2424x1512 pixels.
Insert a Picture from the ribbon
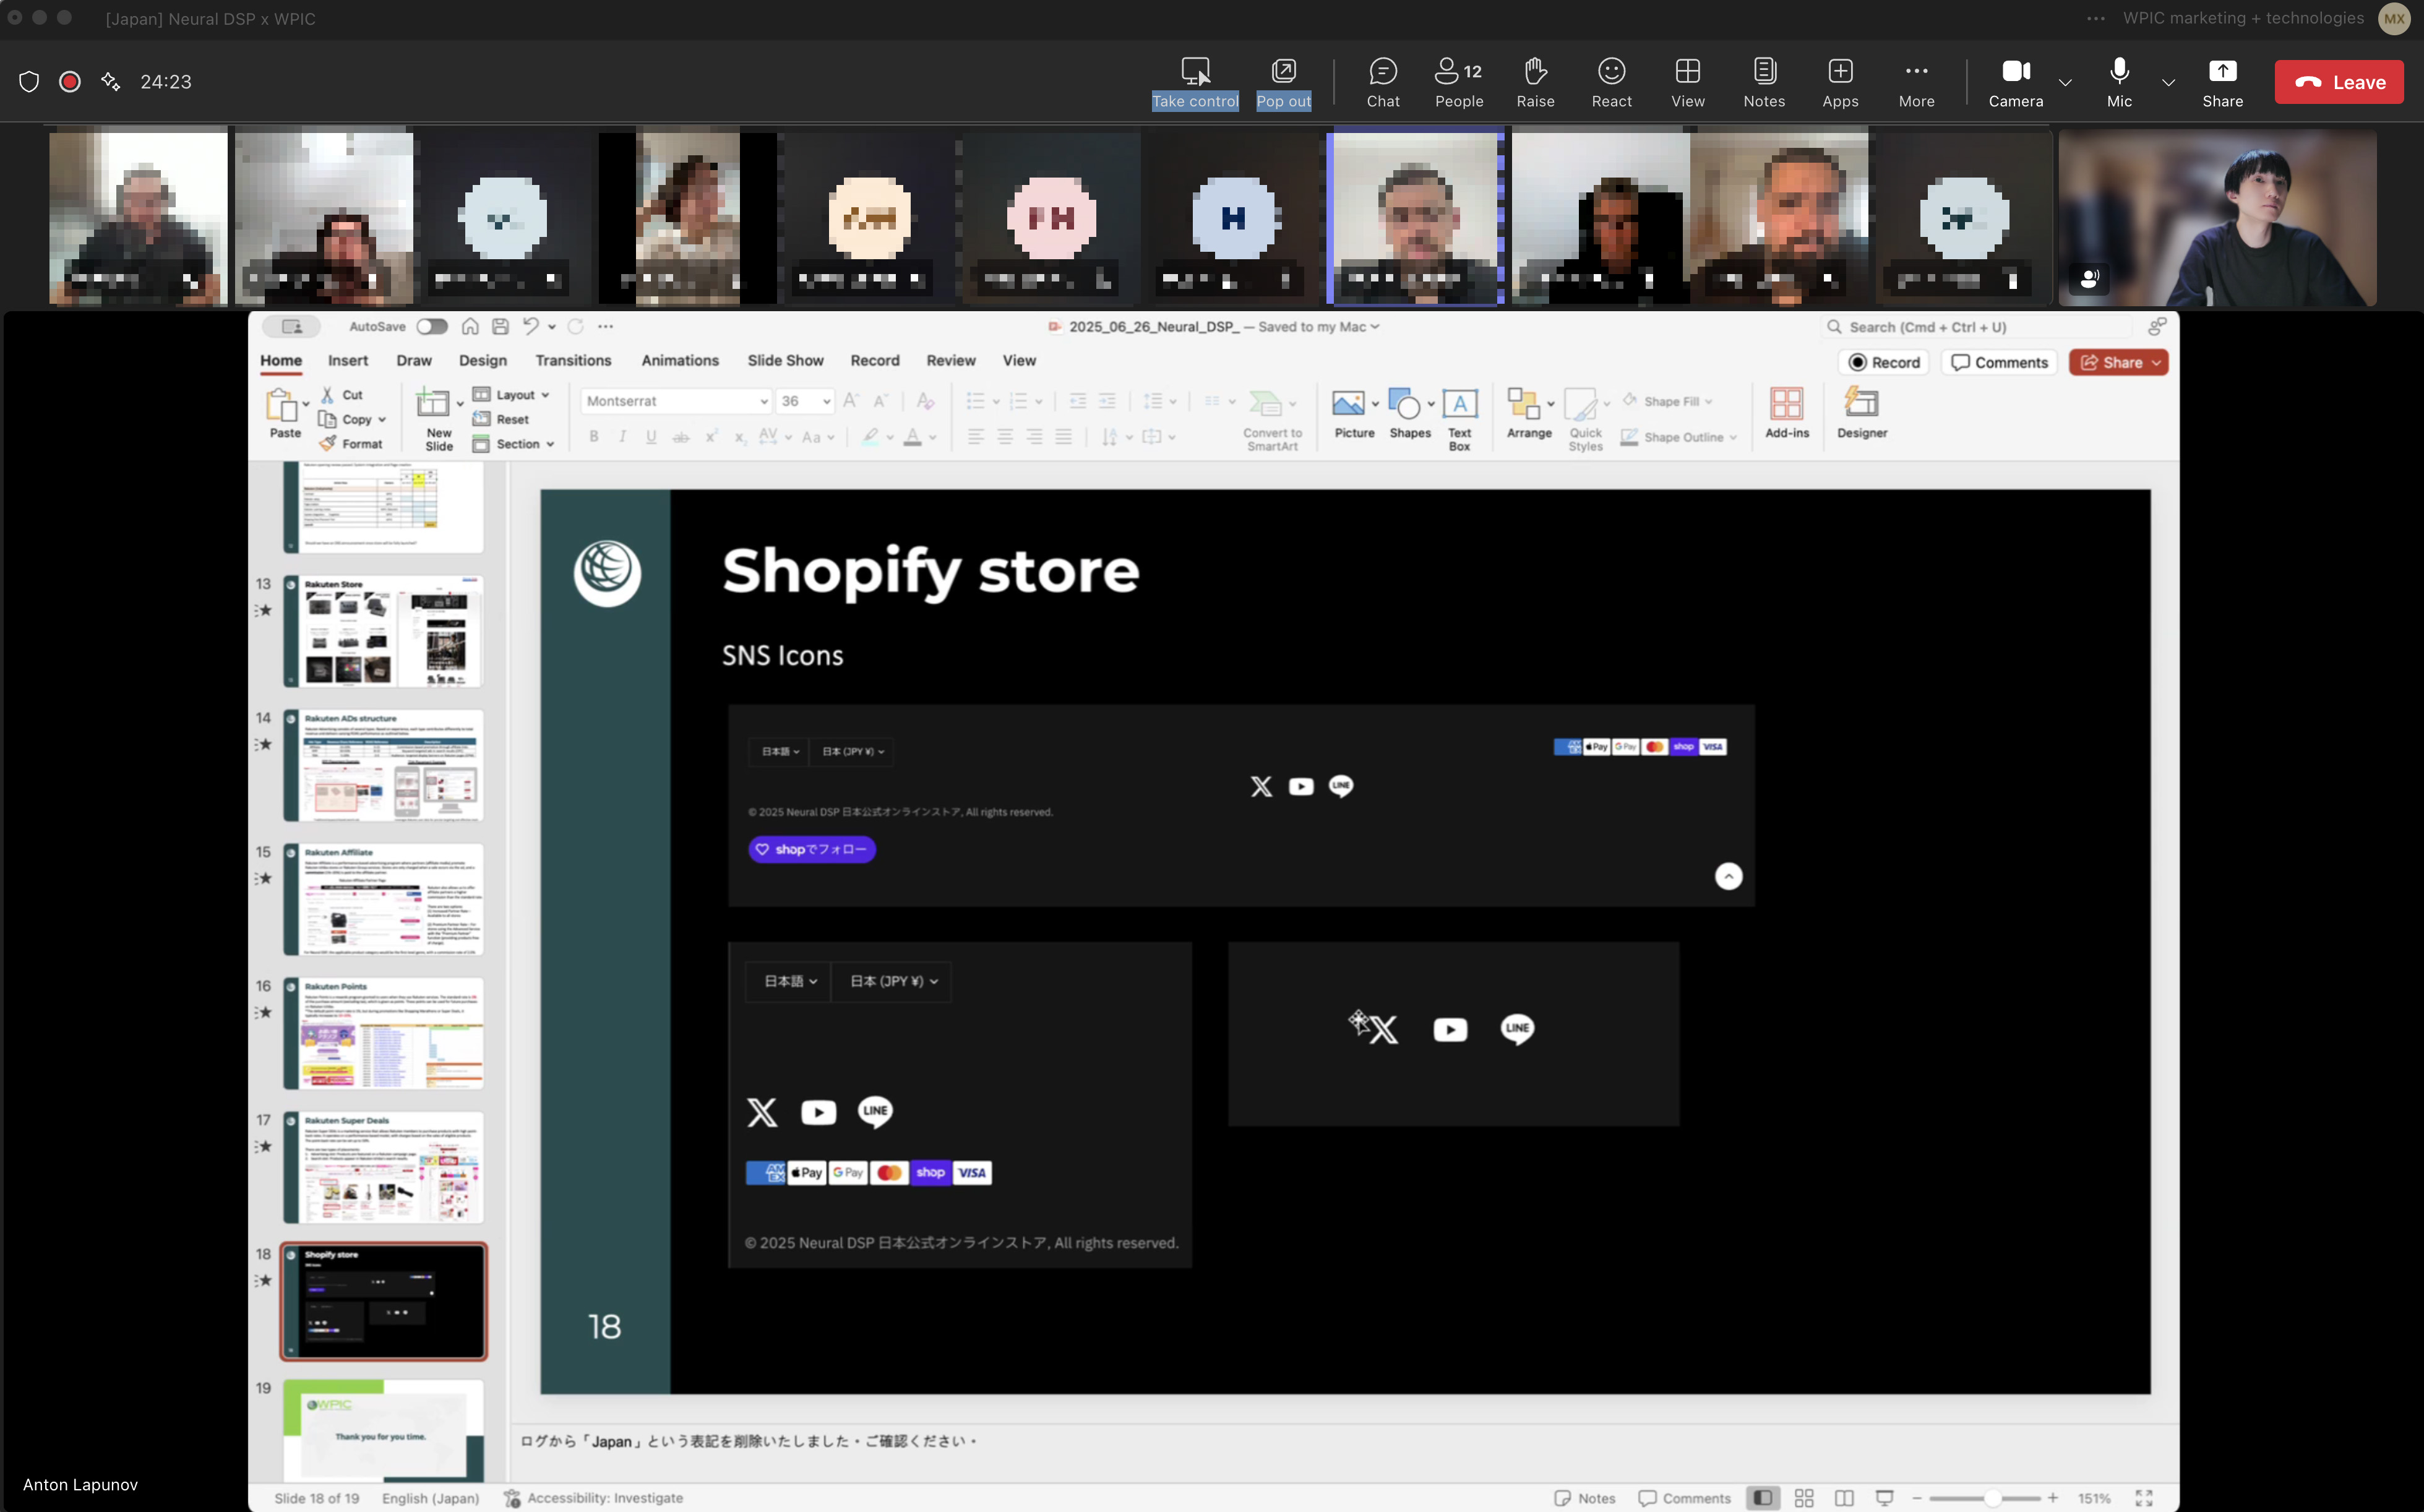[1354, 414]
